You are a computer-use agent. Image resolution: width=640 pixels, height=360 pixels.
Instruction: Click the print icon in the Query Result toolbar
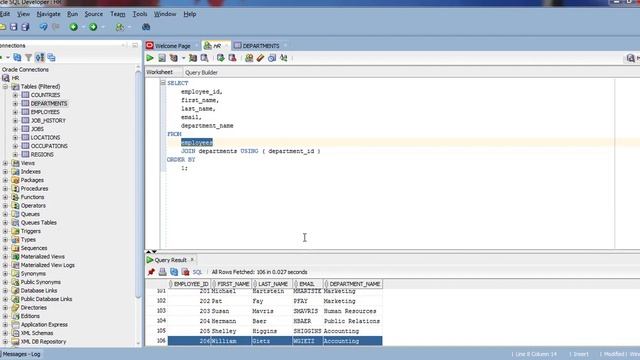coord(162,272)
